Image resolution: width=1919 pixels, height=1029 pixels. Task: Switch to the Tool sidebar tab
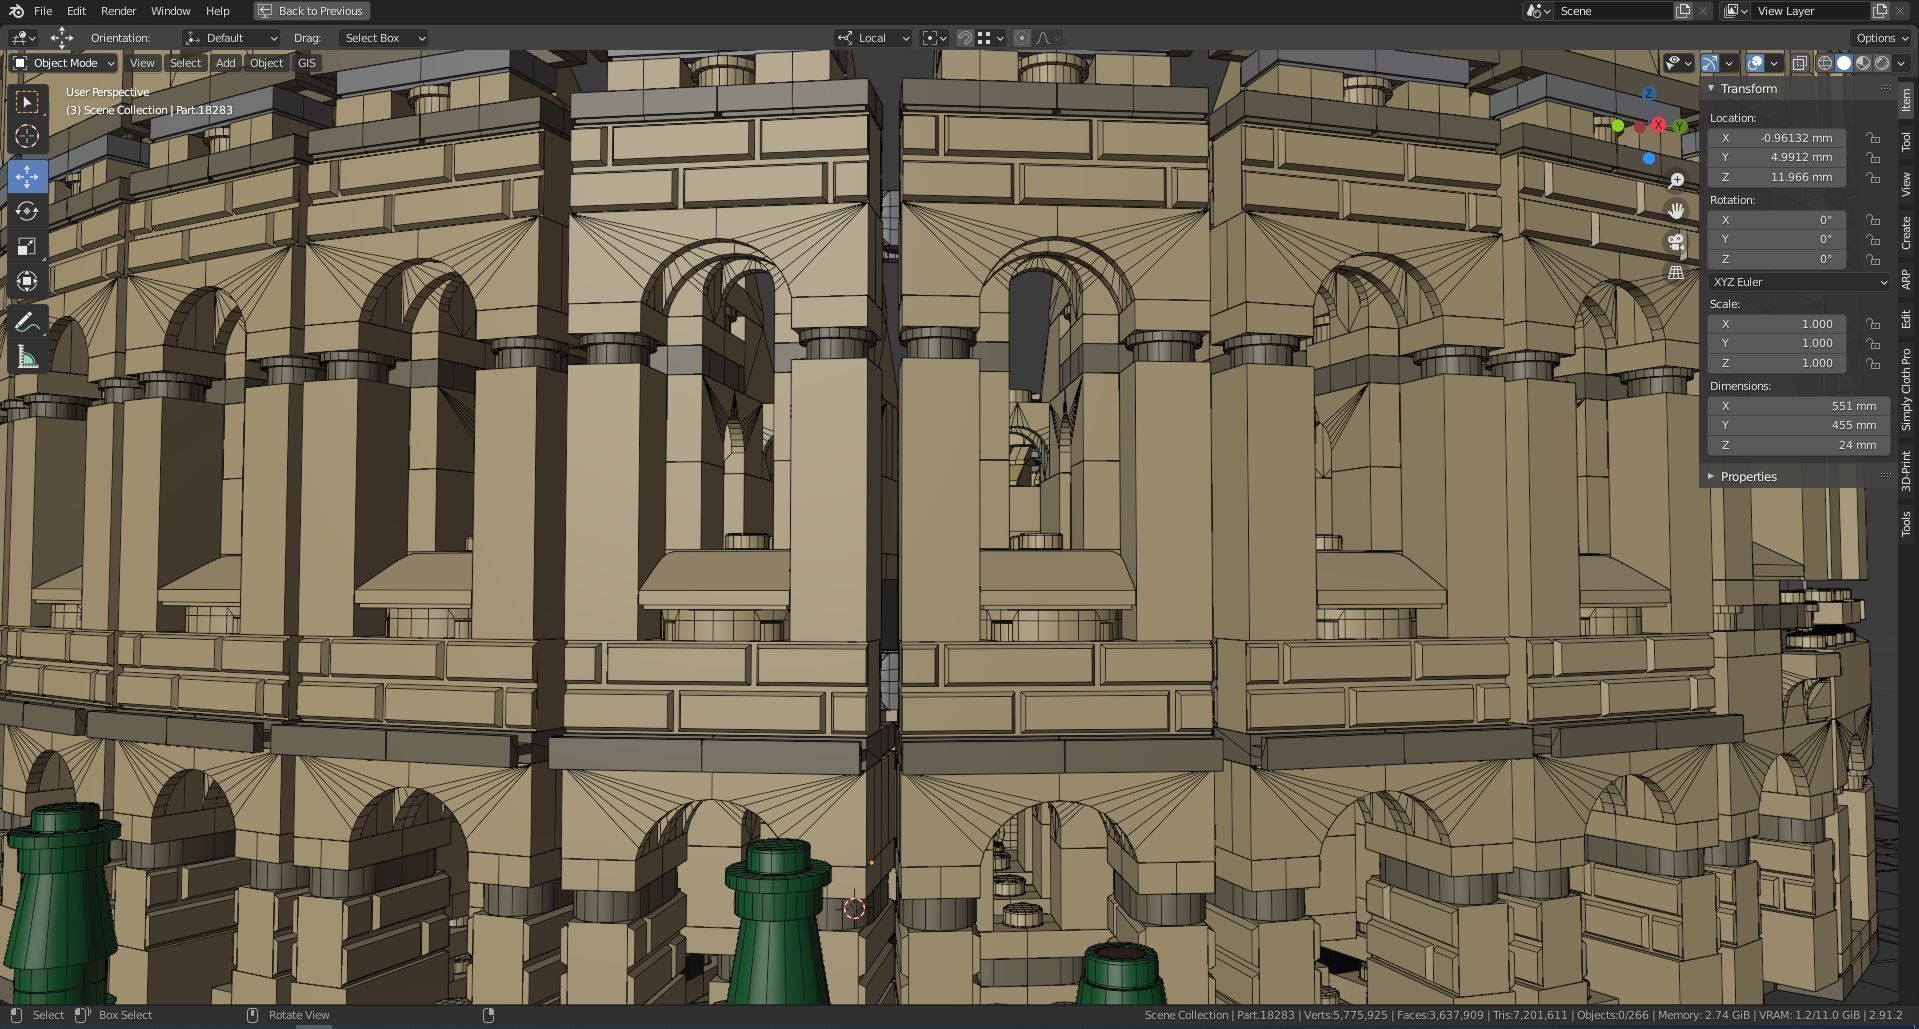pyautogui.click(x=1907, y=142)
